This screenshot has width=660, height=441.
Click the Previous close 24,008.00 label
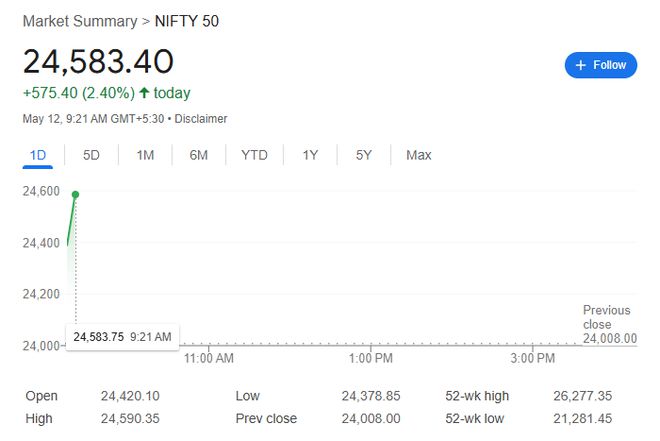click(609, 324)
